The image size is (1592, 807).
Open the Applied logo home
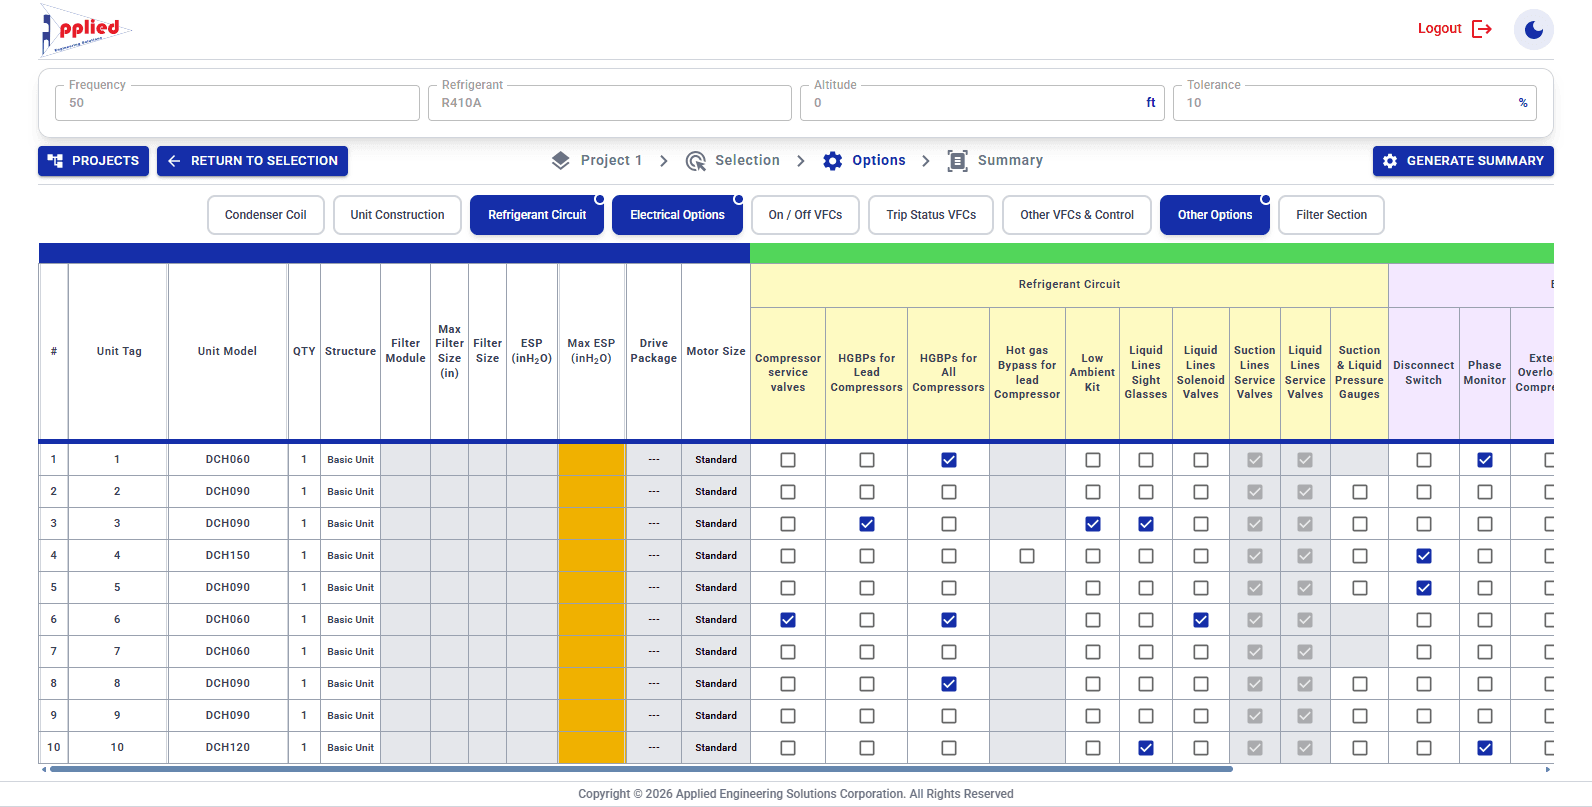85,30
